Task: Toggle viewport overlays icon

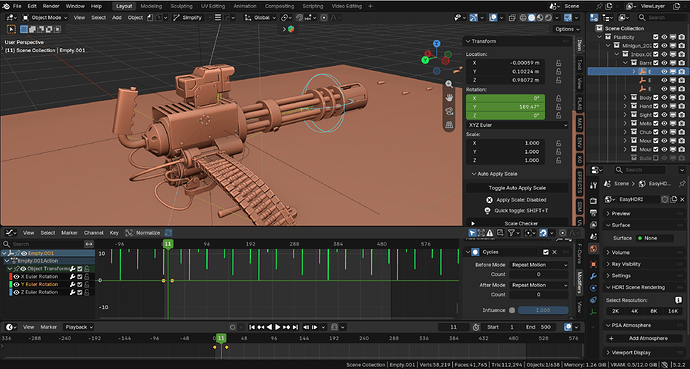Action: coord(493,18)
